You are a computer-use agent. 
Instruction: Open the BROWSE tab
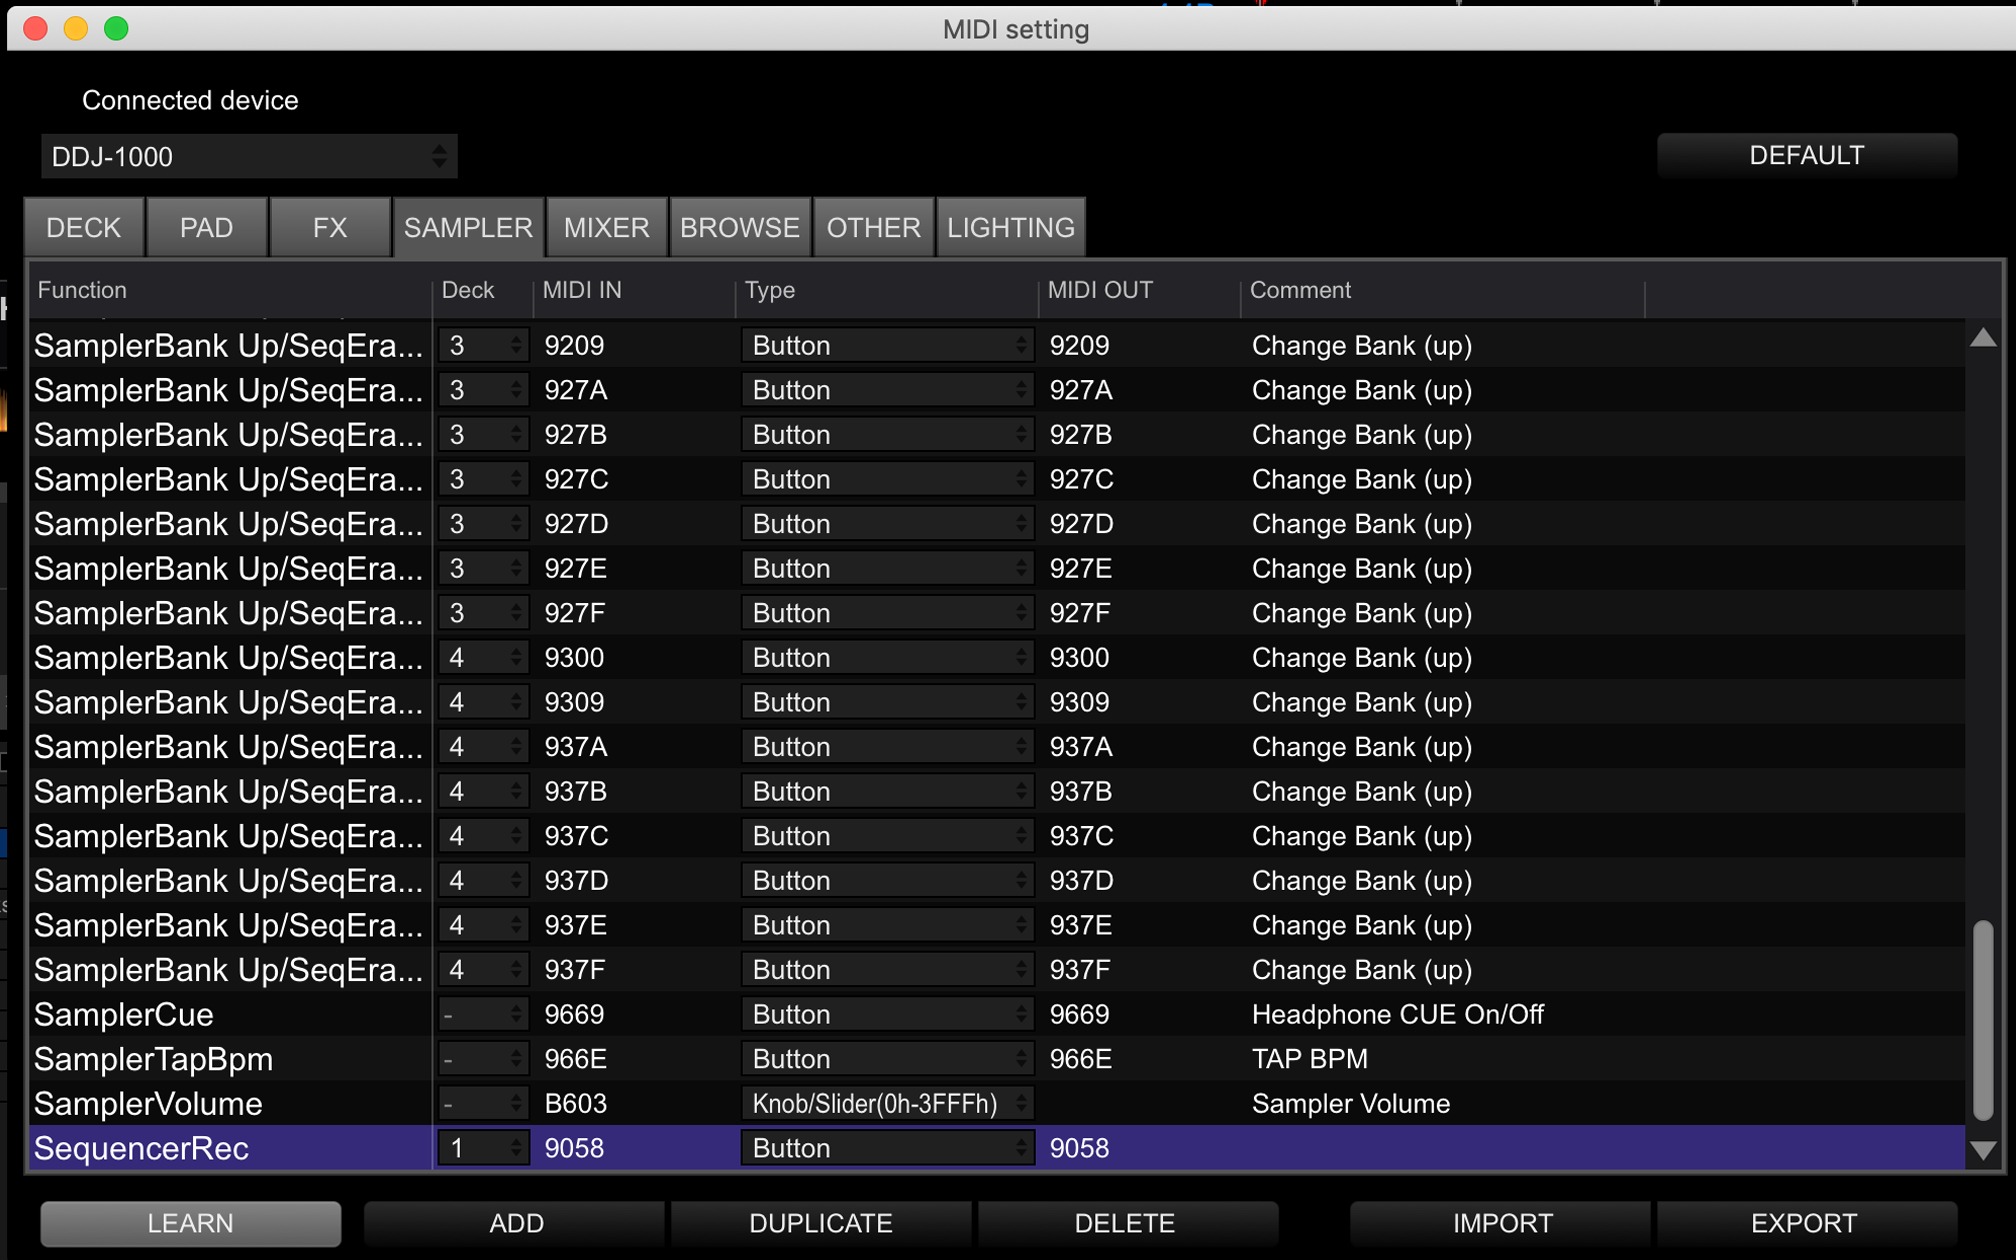tap(740, 227)
